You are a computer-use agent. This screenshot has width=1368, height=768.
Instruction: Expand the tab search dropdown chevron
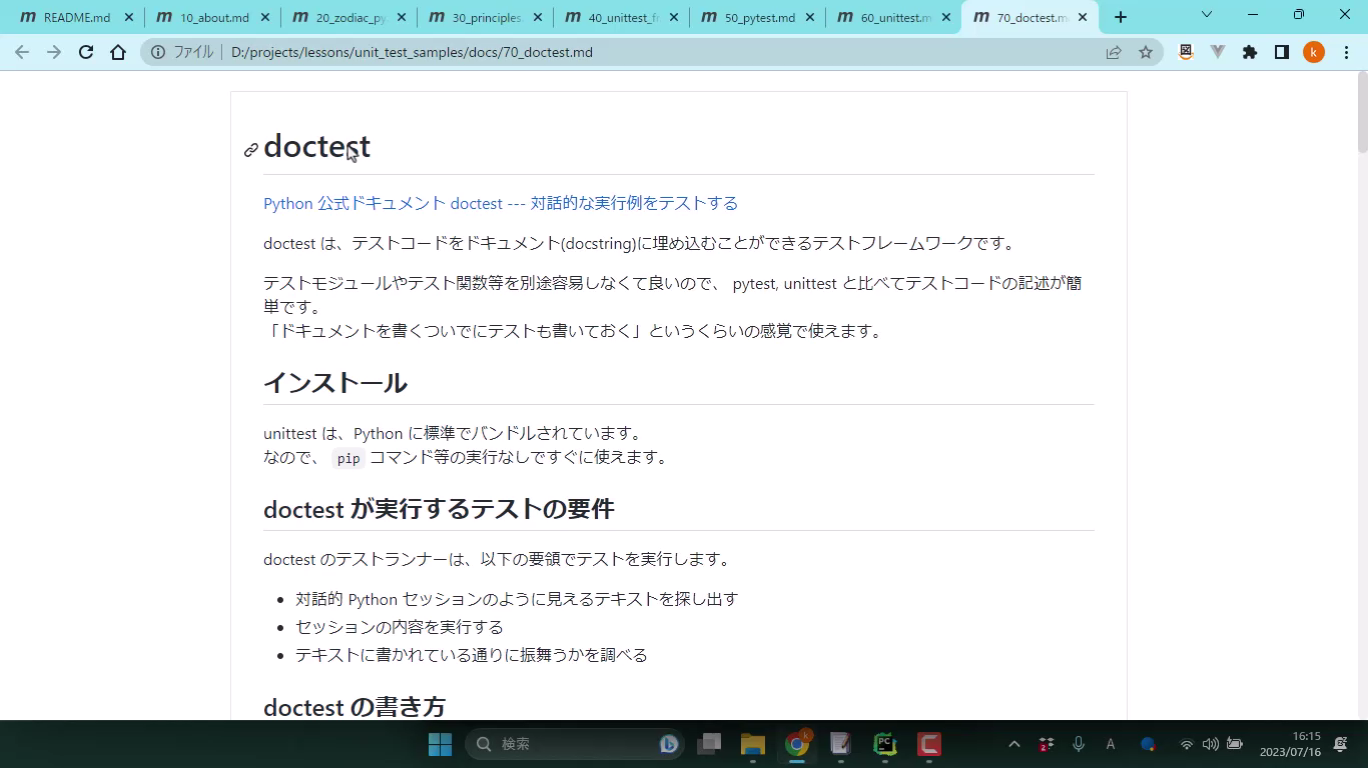(1206, 15)
